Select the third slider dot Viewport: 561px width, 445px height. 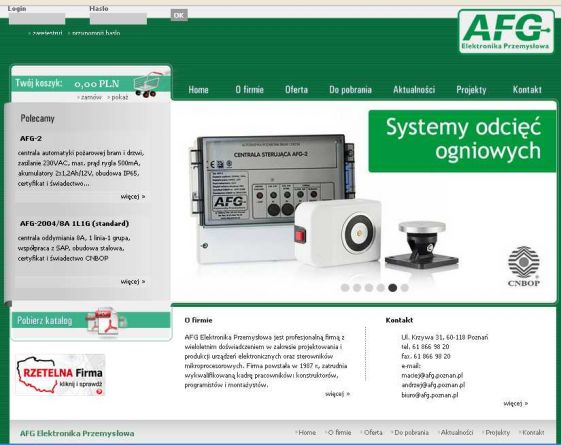click(x=369, y=288)
